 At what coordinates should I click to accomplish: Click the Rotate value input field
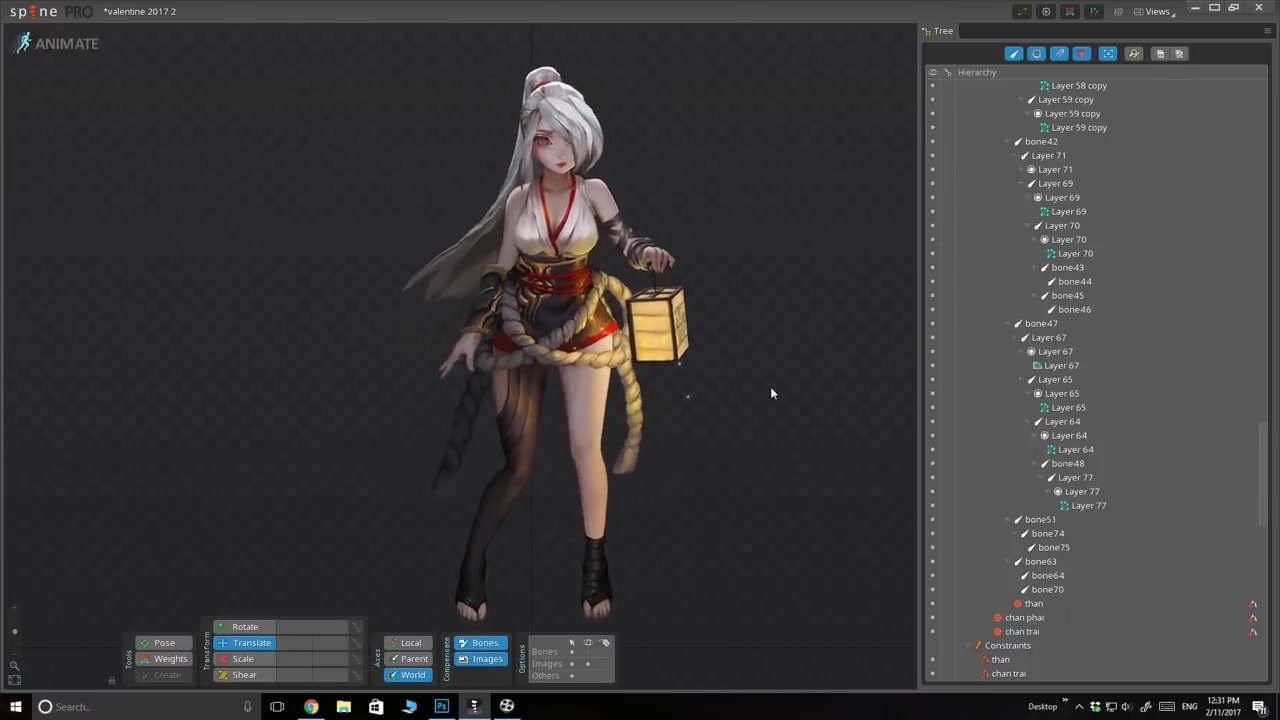311,627
